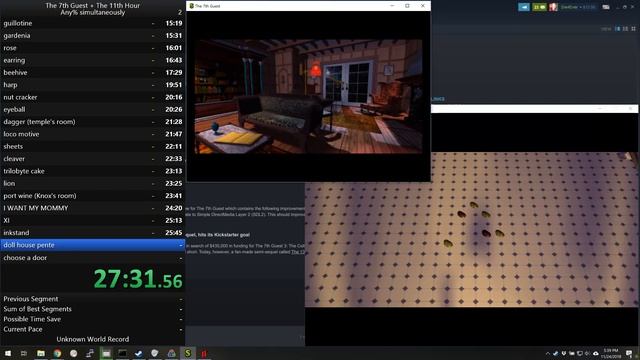Select the yellow S taskbar application icon
This screenshot has height=360, width=640.
pos(188,353)
